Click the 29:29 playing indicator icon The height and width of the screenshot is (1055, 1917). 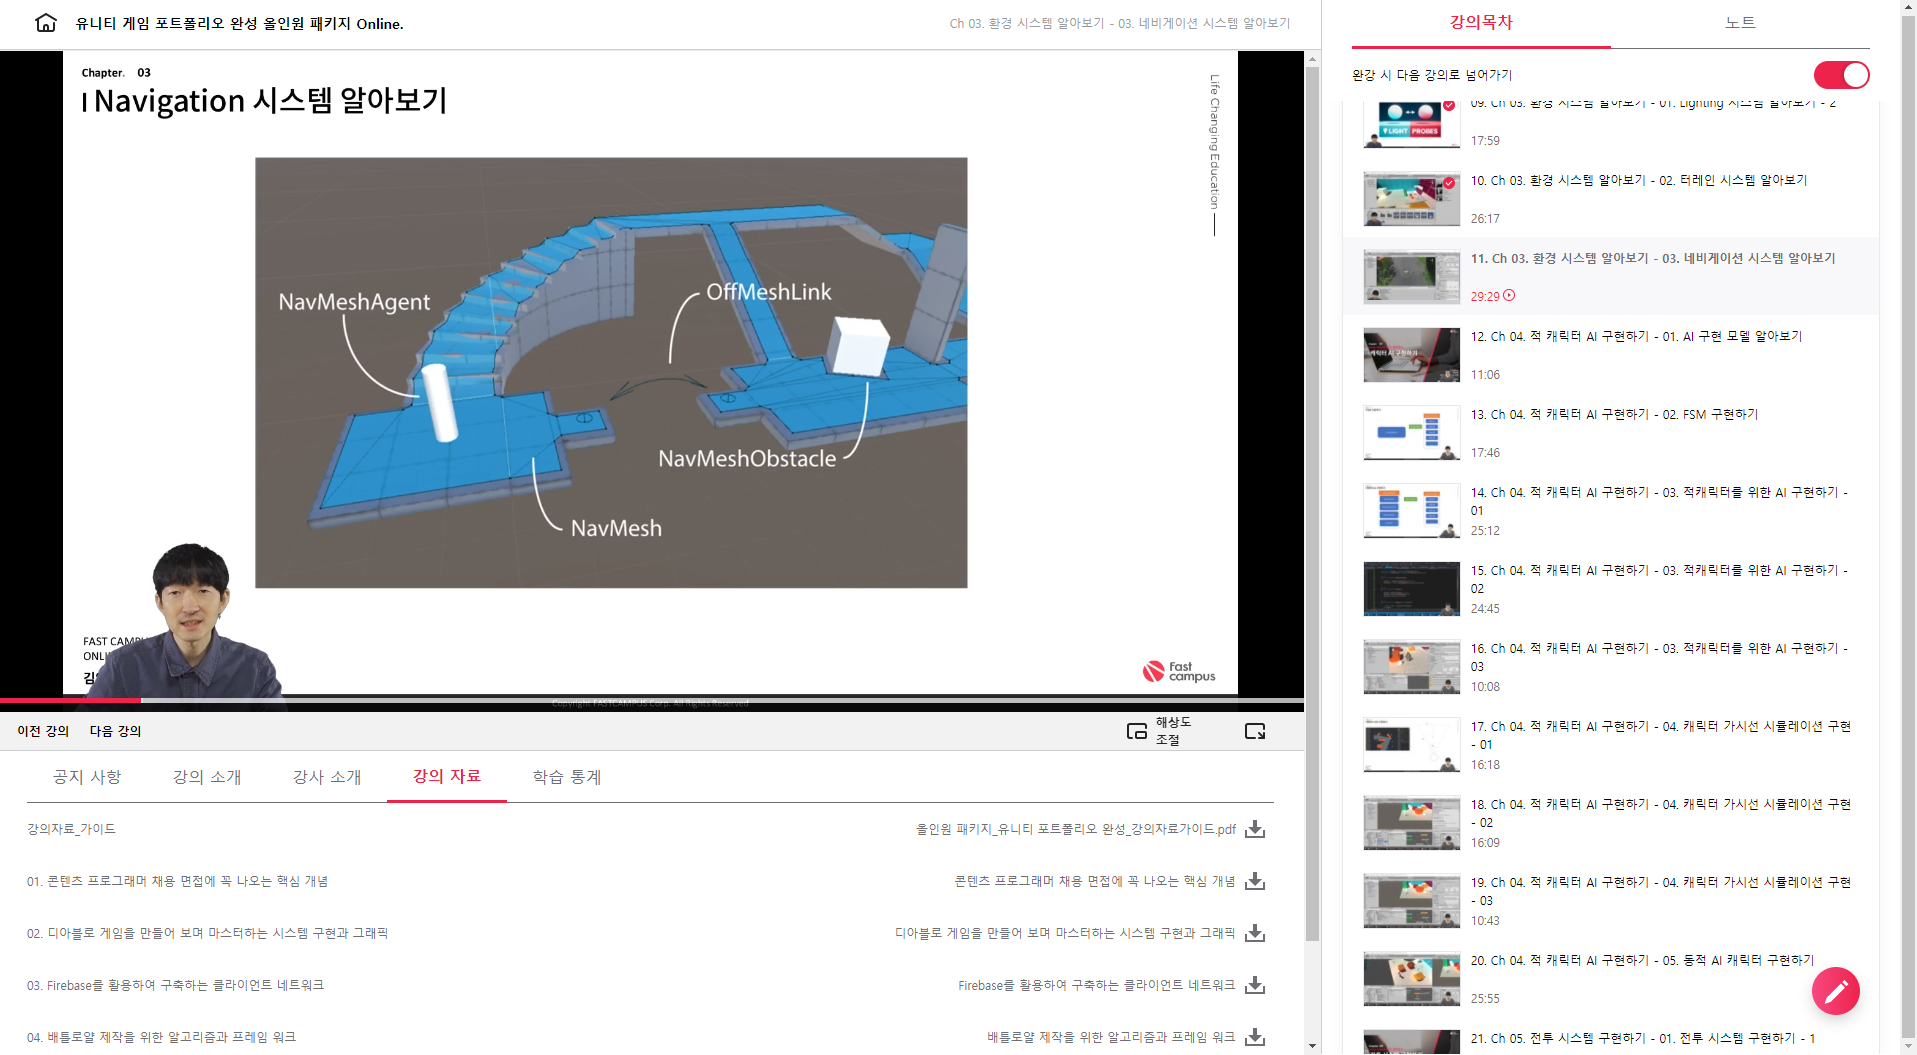pyautogui.click(x=1509, y=296)
